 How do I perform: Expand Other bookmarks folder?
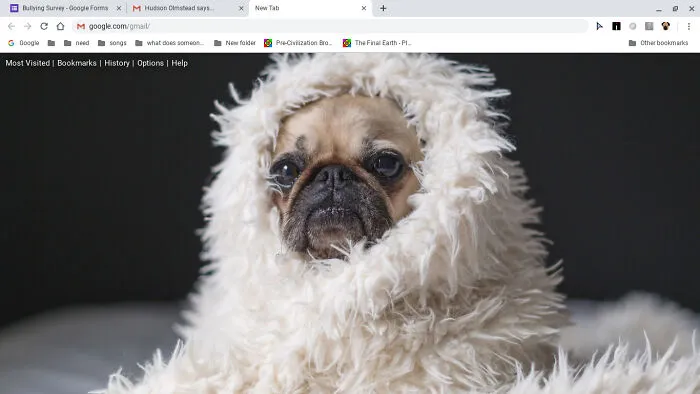(658, 43)
